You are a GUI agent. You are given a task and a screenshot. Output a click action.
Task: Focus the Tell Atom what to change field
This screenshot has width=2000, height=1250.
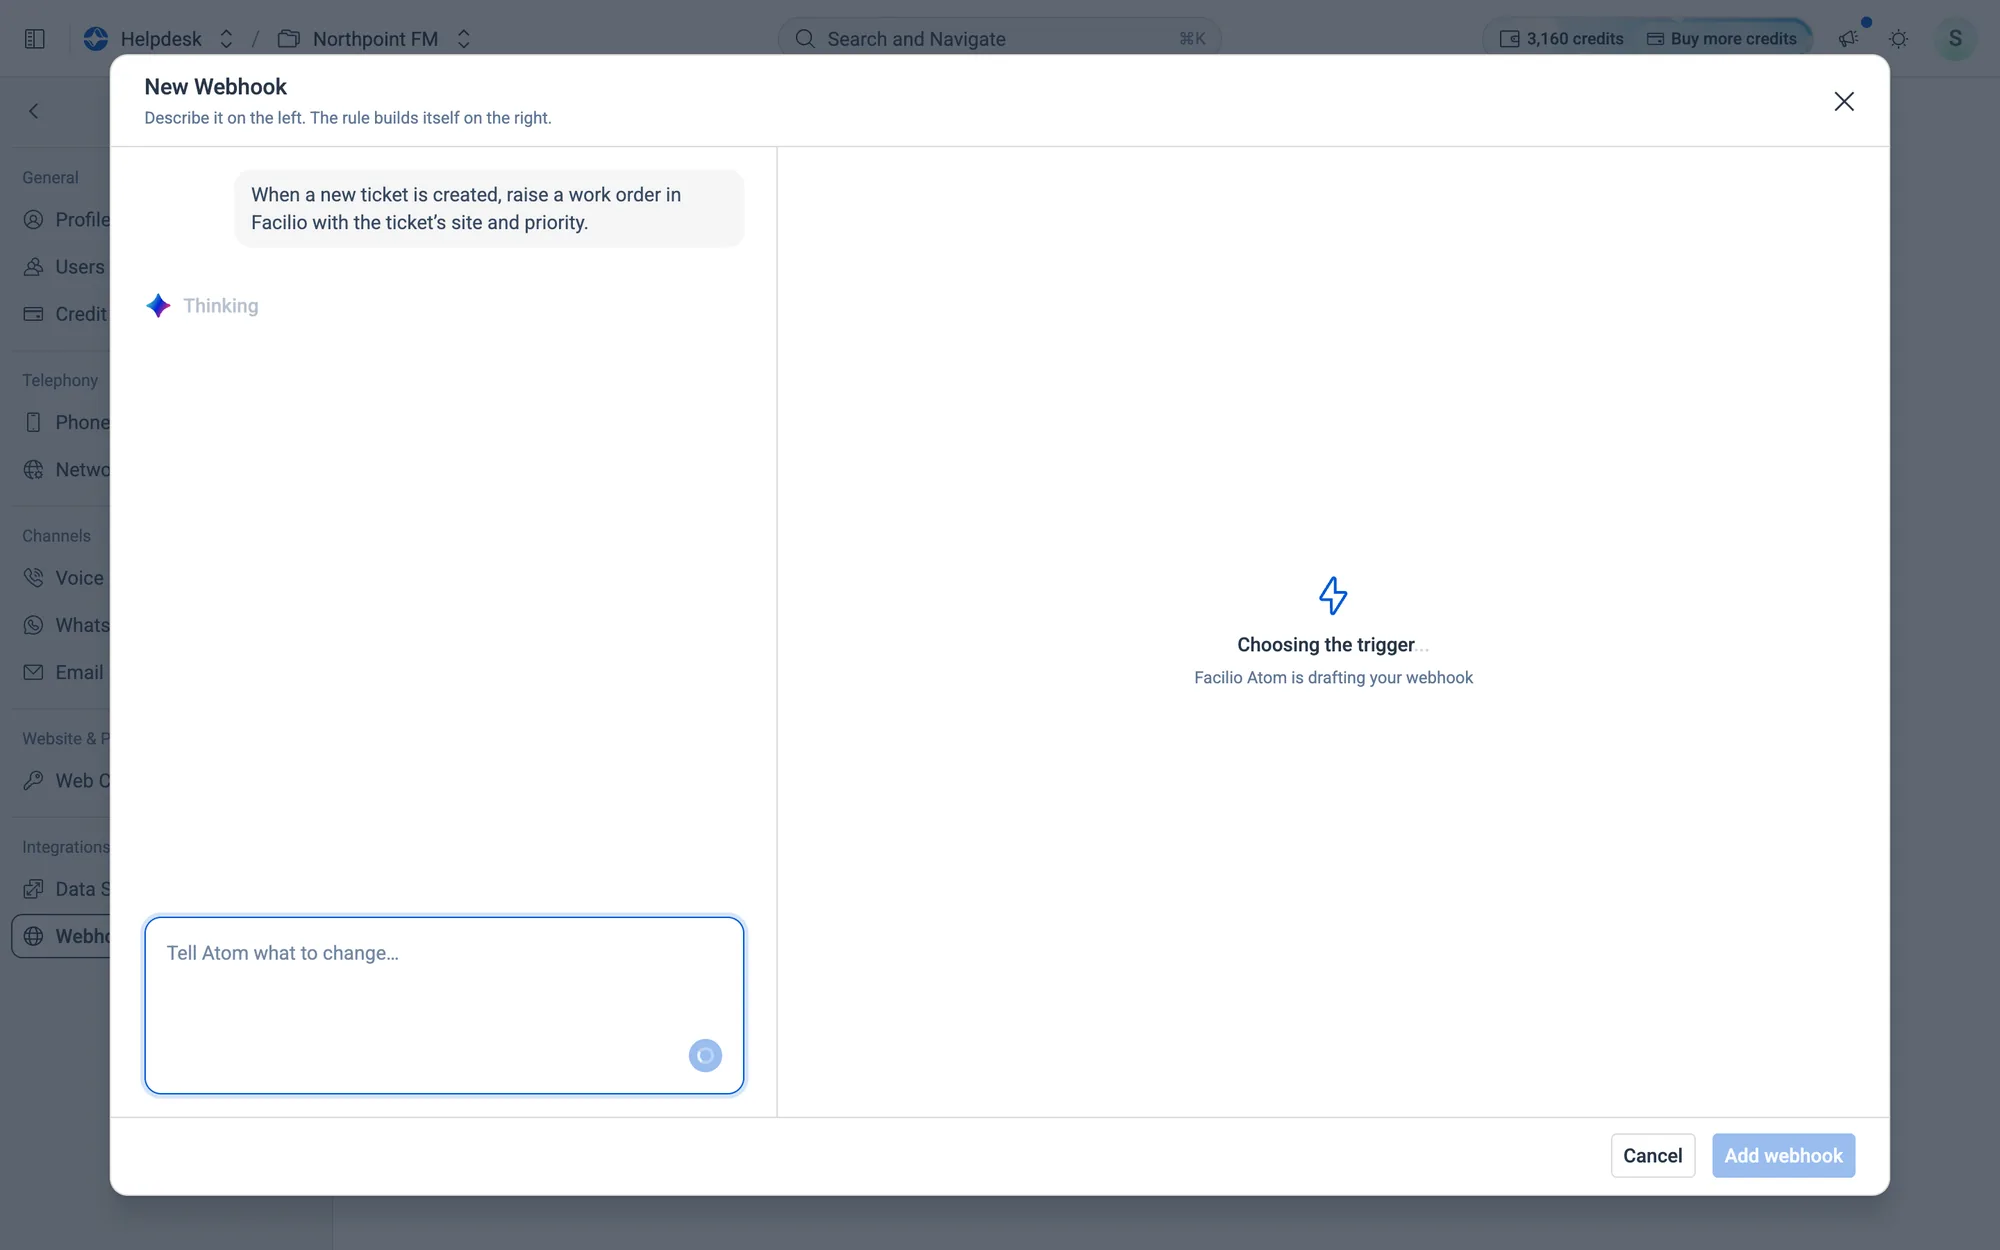point(444,1004)
